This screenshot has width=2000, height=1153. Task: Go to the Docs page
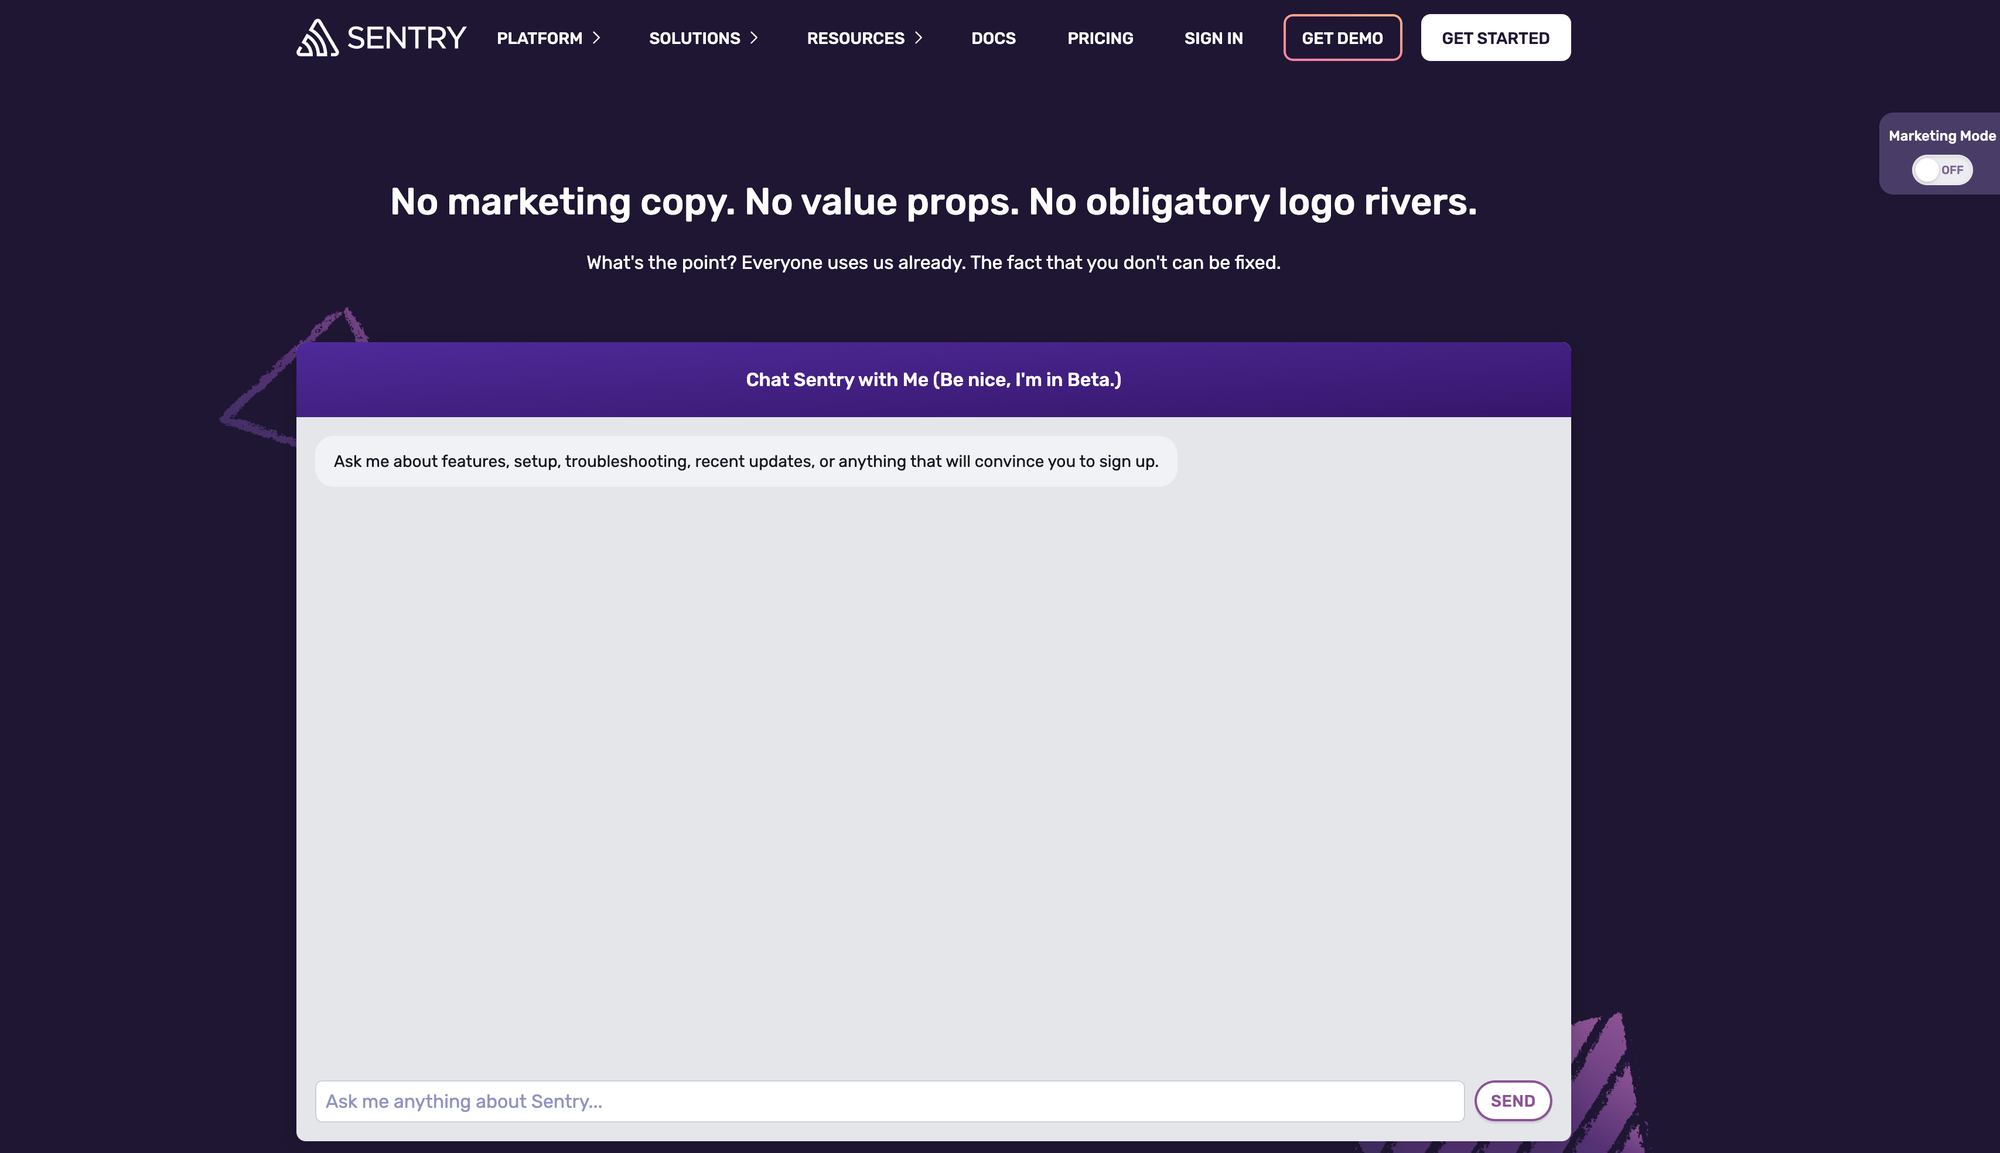[993, 38]
